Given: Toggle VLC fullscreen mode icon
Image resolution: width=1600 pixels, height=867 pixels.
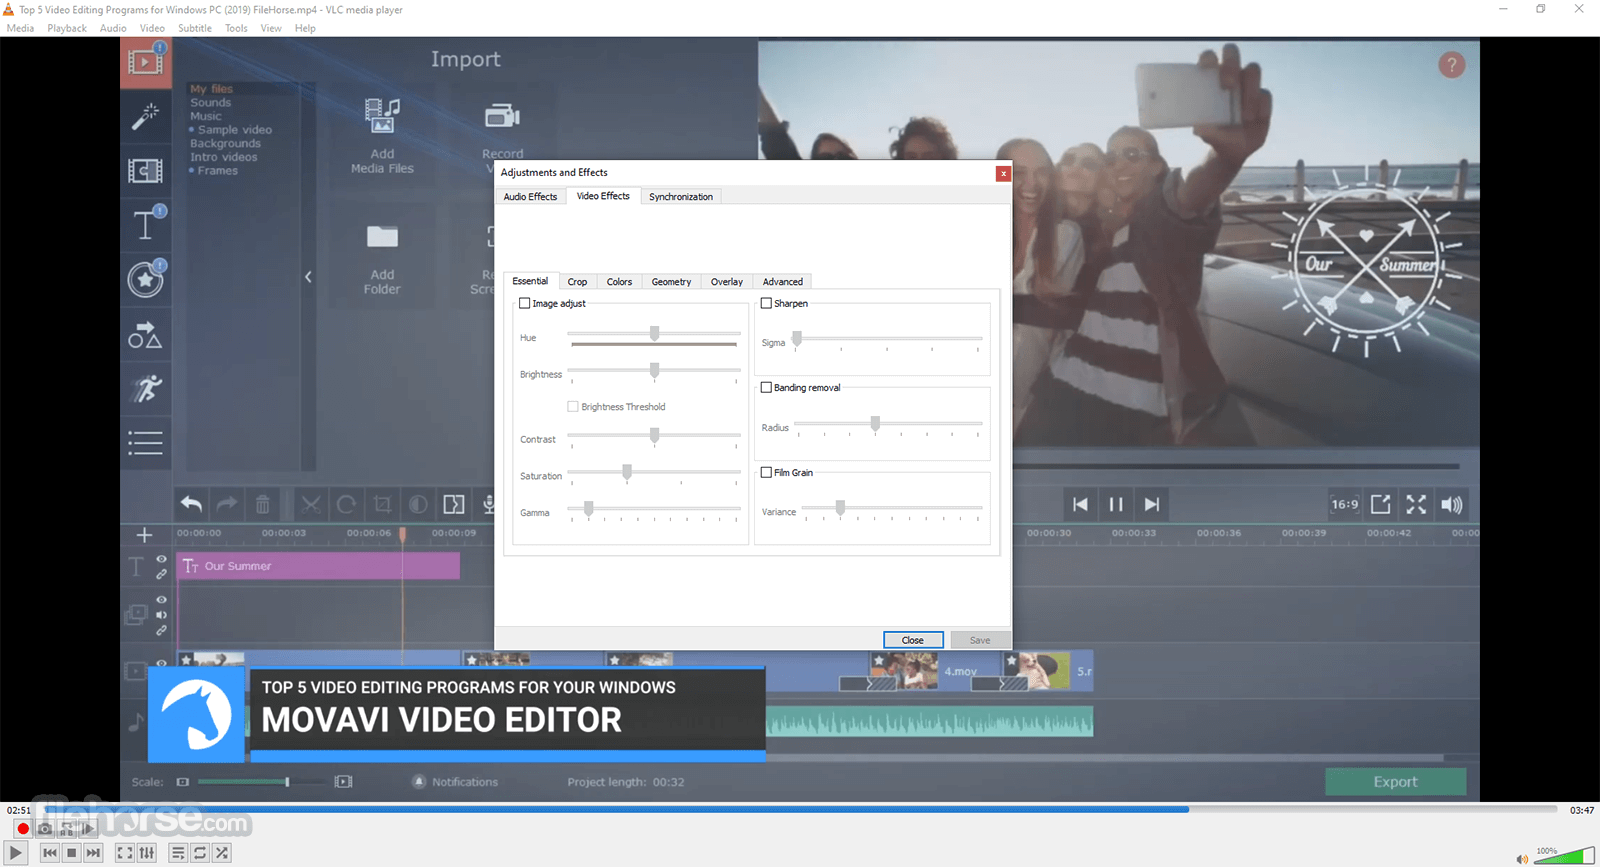Looking at the screenshot, I should click(125, 853).
